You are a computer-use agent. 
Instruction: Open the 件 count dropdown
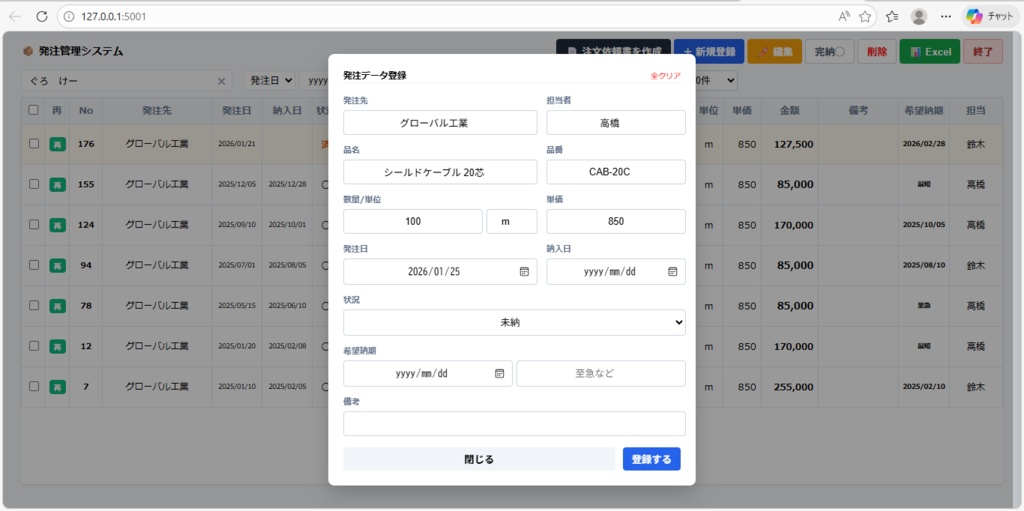716,80
